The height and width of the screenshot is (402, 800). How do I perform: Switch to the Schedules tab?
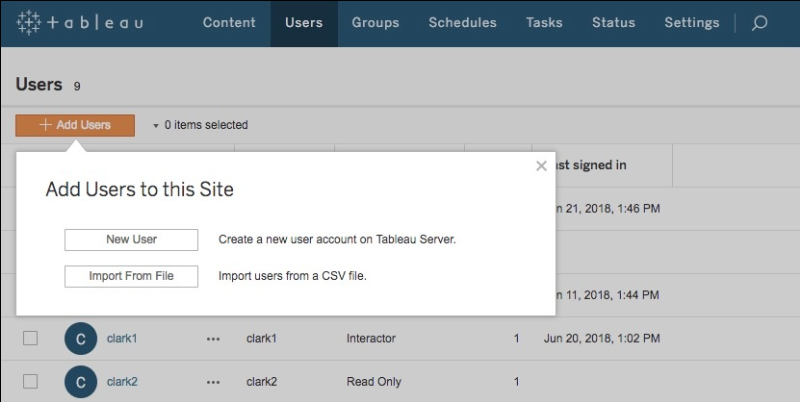[462, 22]
